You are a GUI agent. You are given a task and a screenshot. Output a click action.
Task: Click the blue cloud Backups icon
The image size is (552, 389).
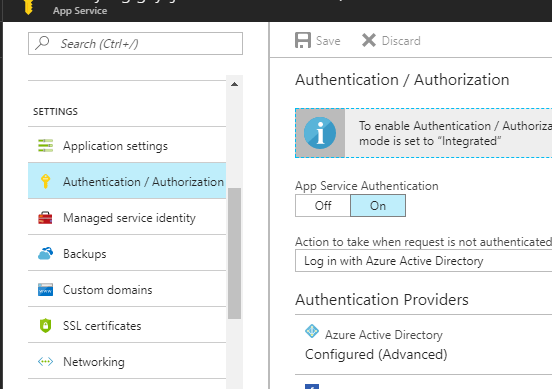click(x=45, y=253)
